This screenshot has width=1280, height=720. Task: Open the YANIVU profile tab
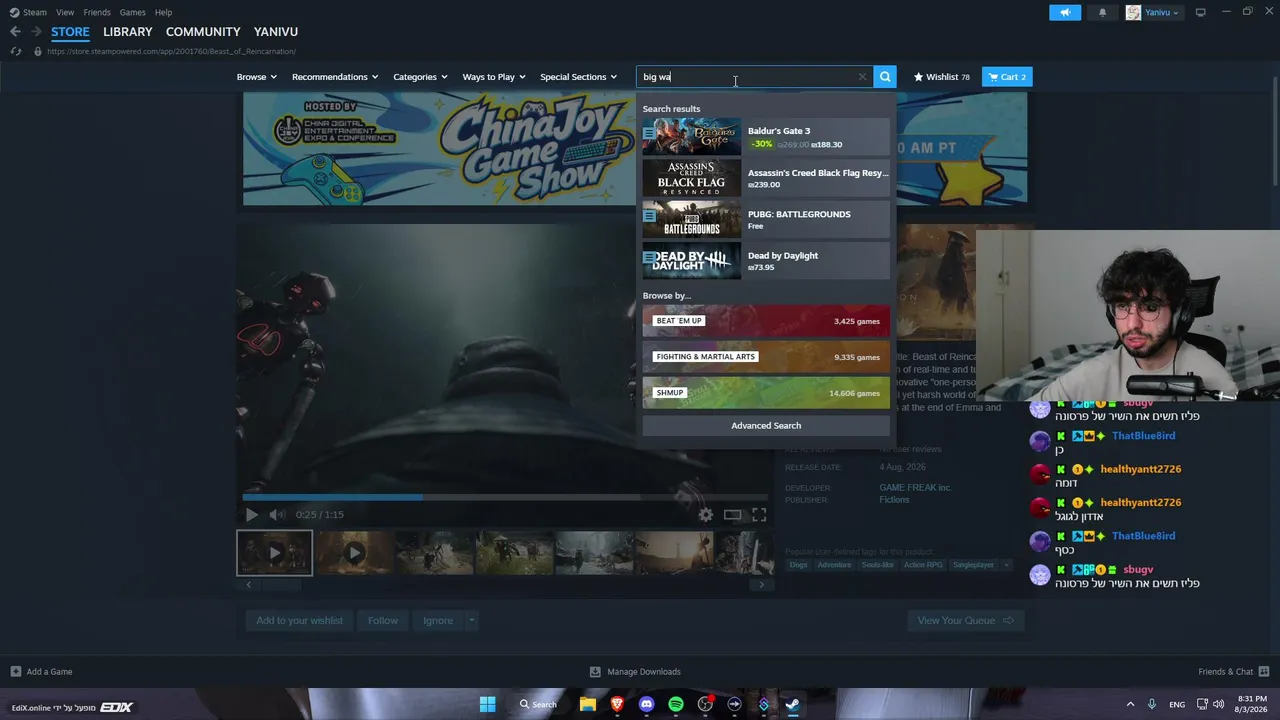point(276,32)
